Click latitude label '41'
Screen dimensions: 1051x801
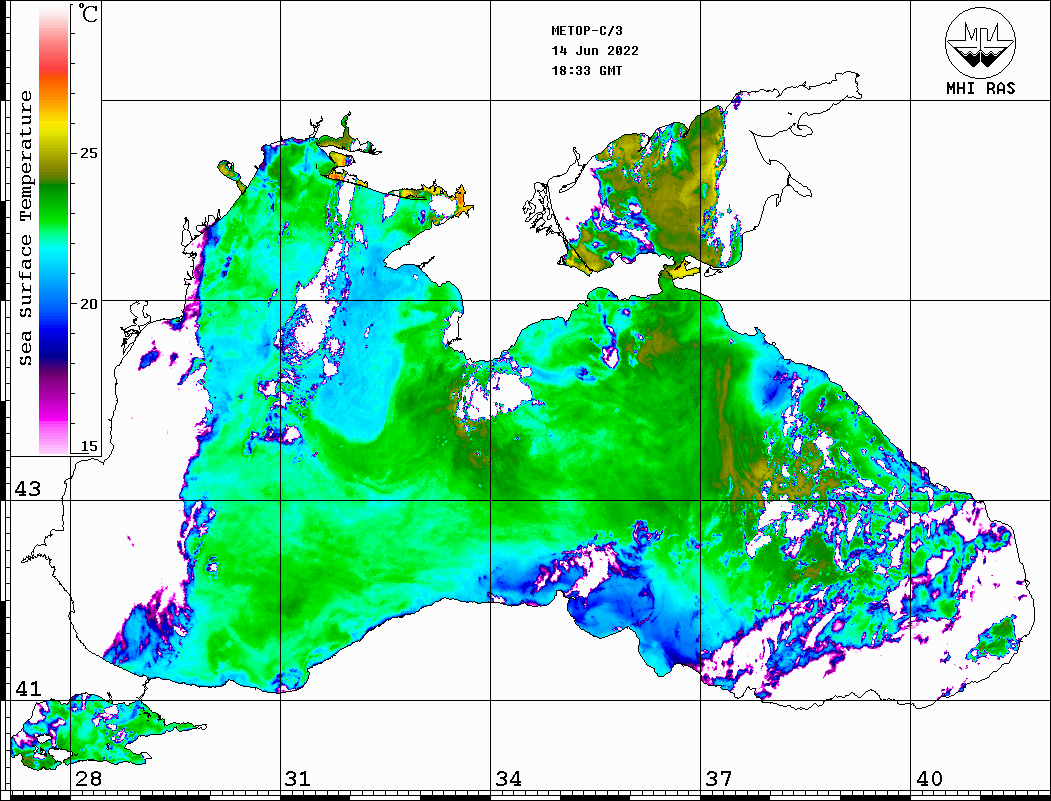click(x=28, y=688)
